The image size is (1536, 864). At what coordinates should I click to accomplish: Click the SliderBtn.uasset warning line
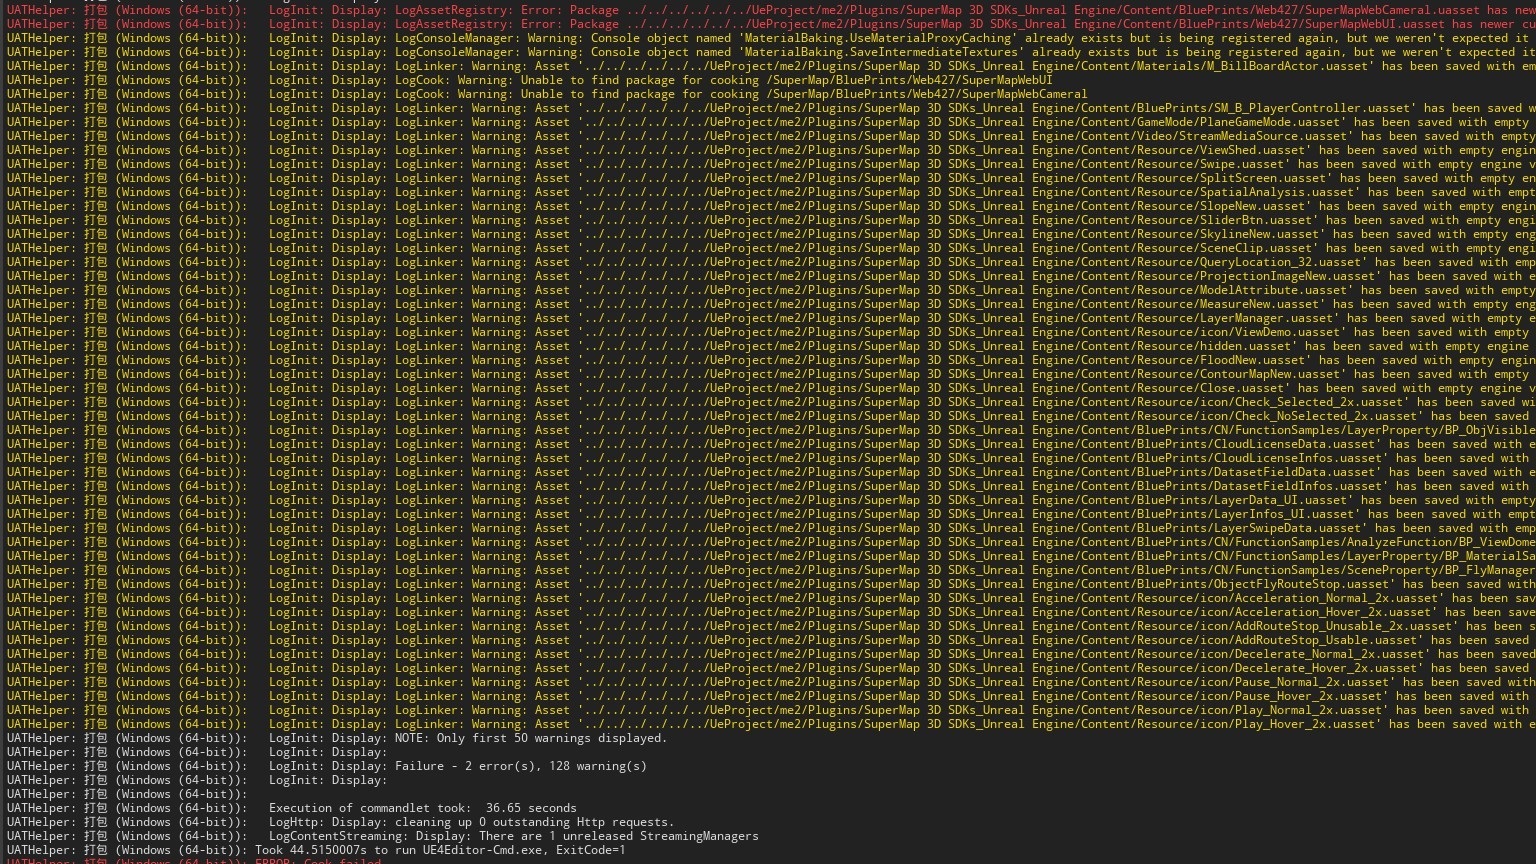point(771,220)
